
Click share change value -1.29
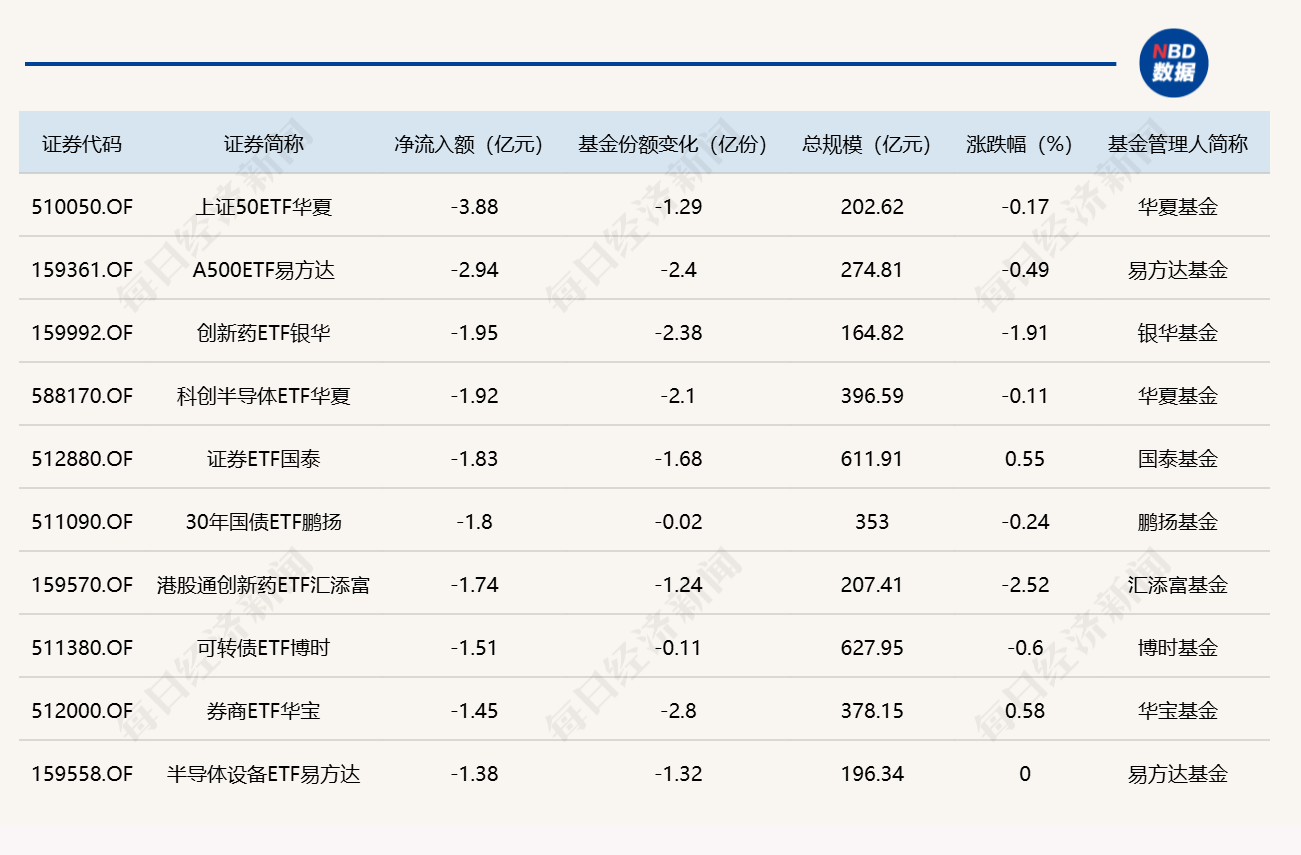pos(678,207)
